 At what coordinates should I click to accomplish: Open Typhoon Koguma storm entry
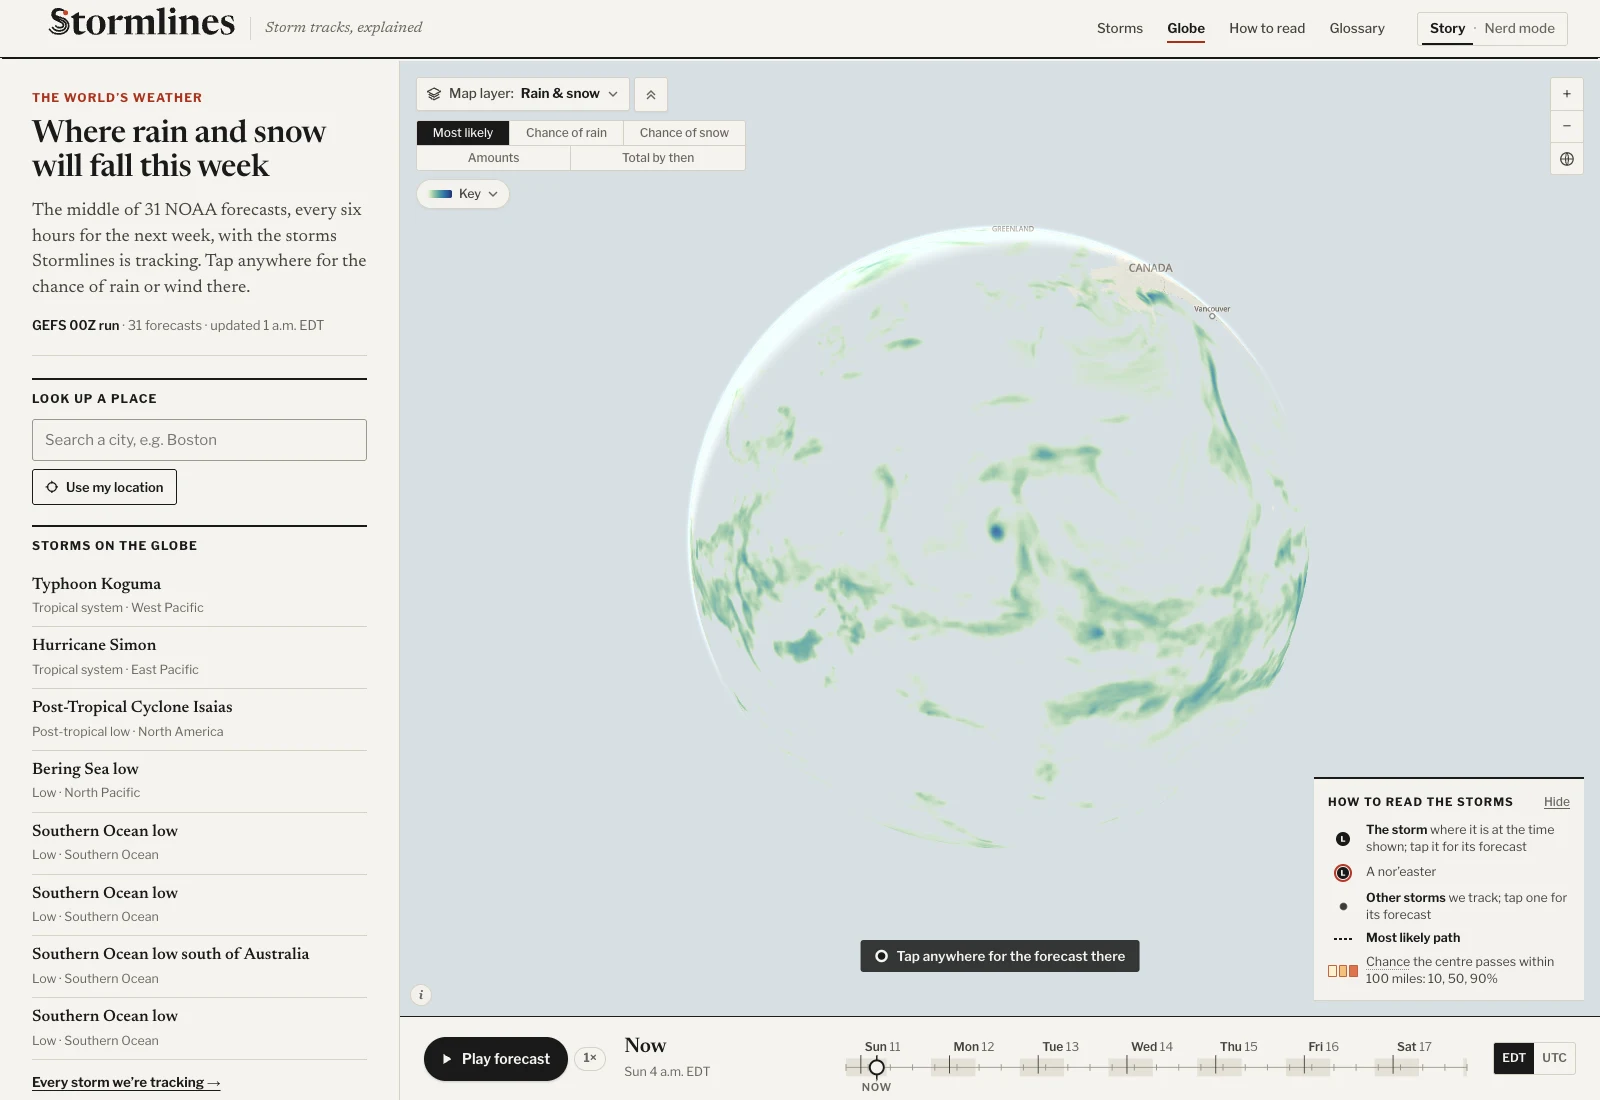(x=199, y=595)
